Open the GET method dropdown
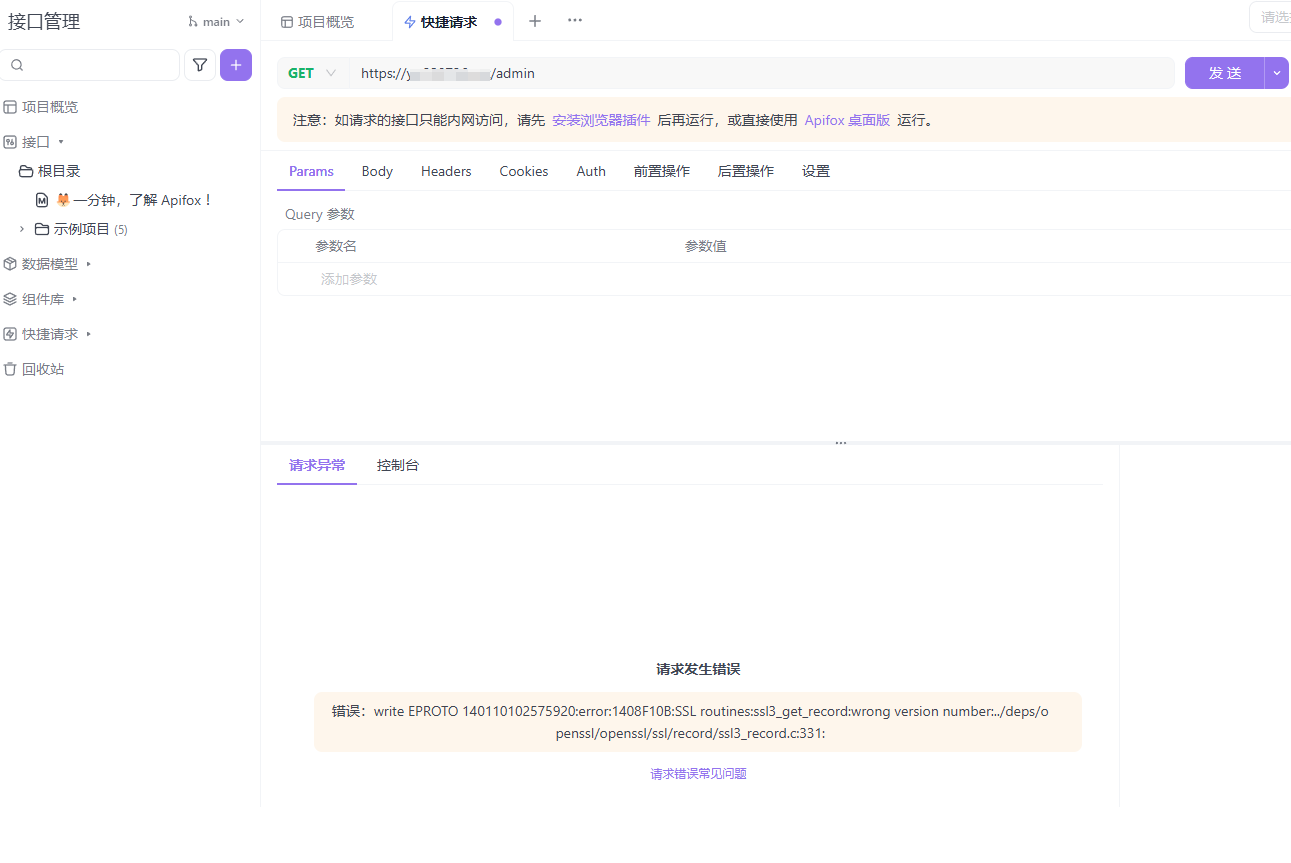The image size is (1291, 863). click(312, 73)
